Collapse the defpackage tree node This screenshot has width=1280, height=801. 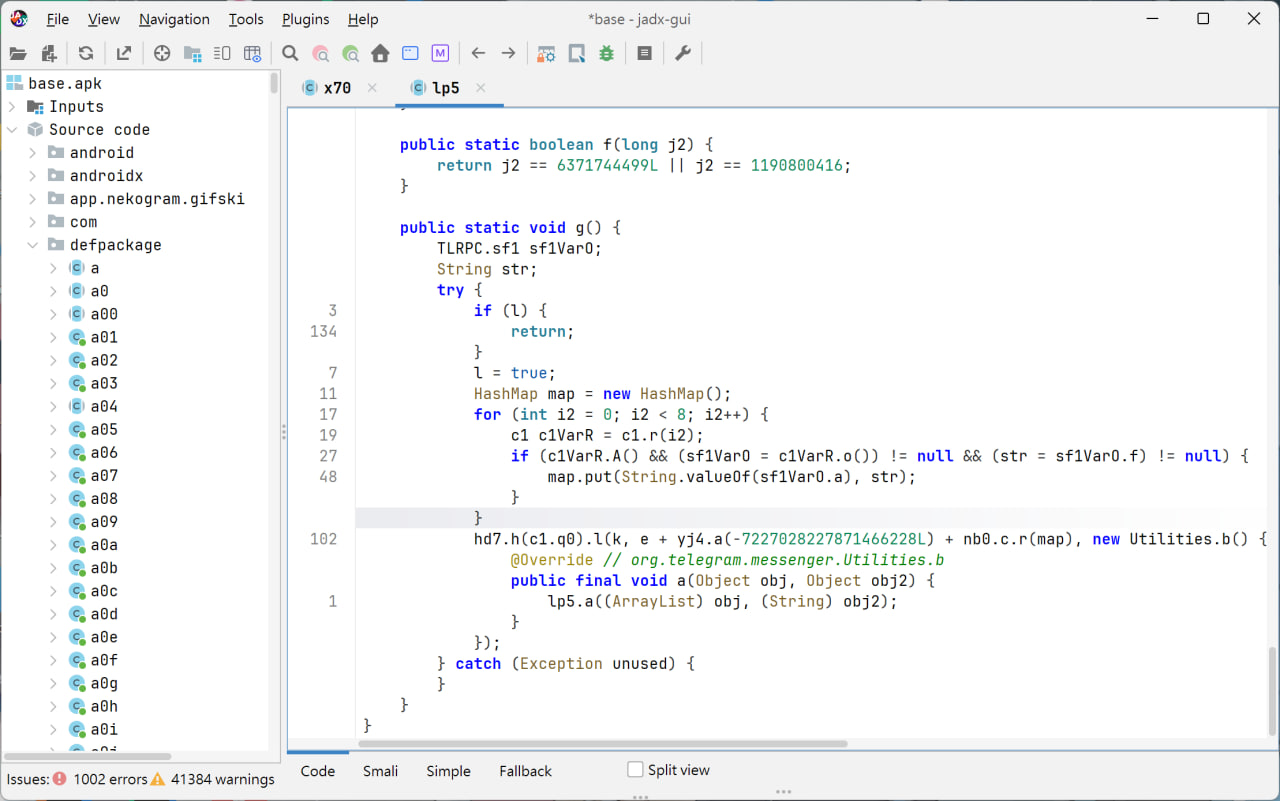pos(33,245)
